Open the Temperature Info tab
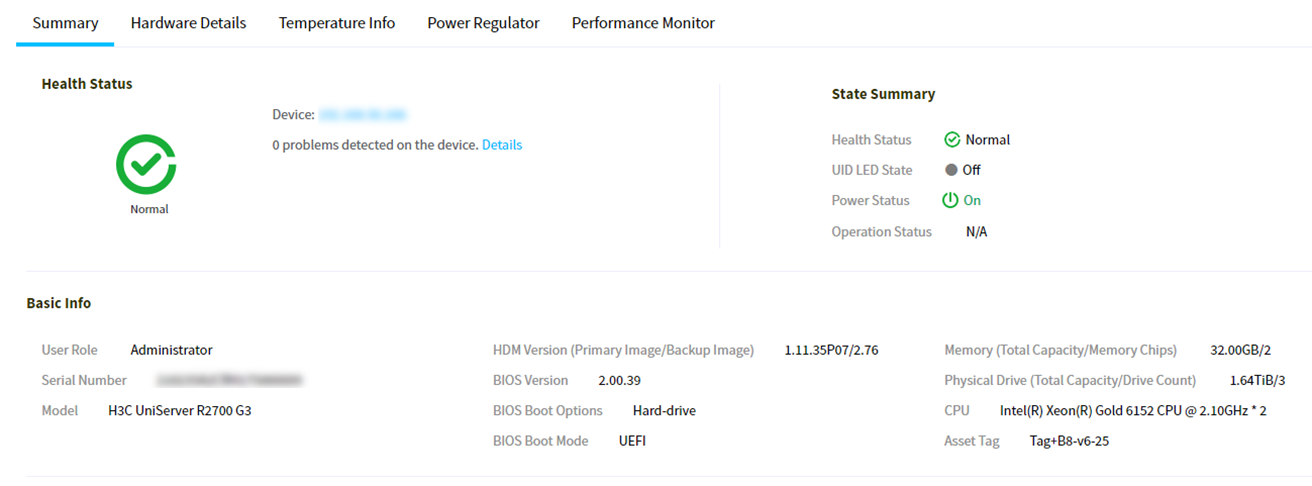This screenshot has width=1312, height=486. (x=337, y=23)
